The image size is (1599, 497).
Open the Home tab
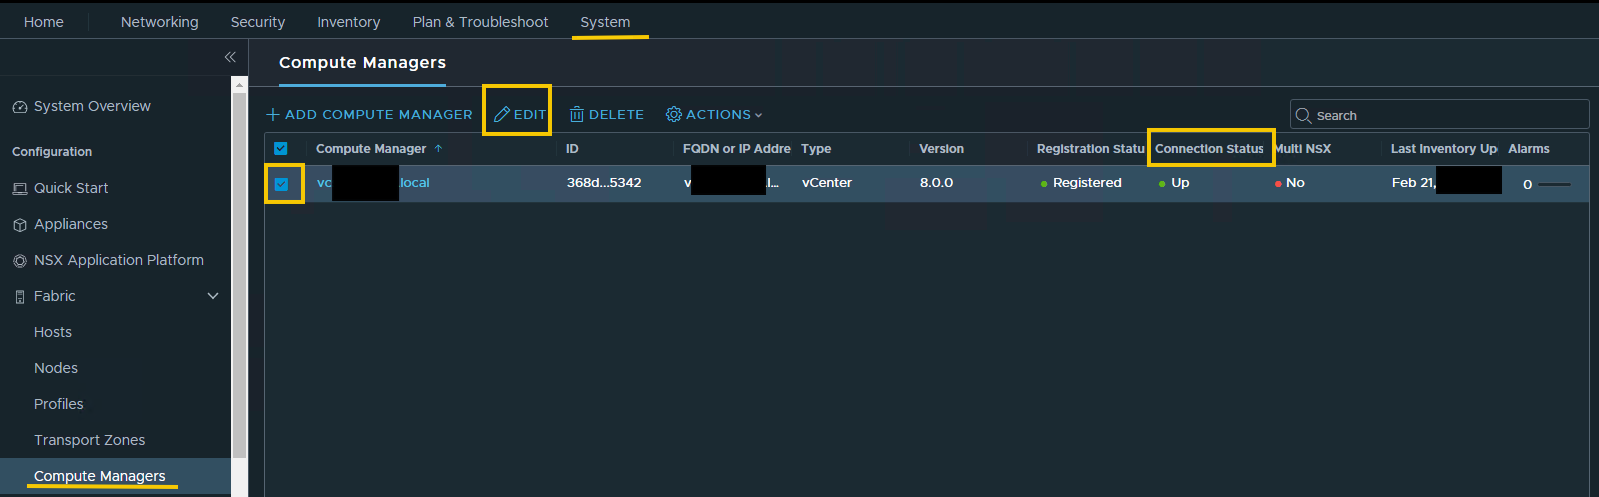(x=44, y=22)
